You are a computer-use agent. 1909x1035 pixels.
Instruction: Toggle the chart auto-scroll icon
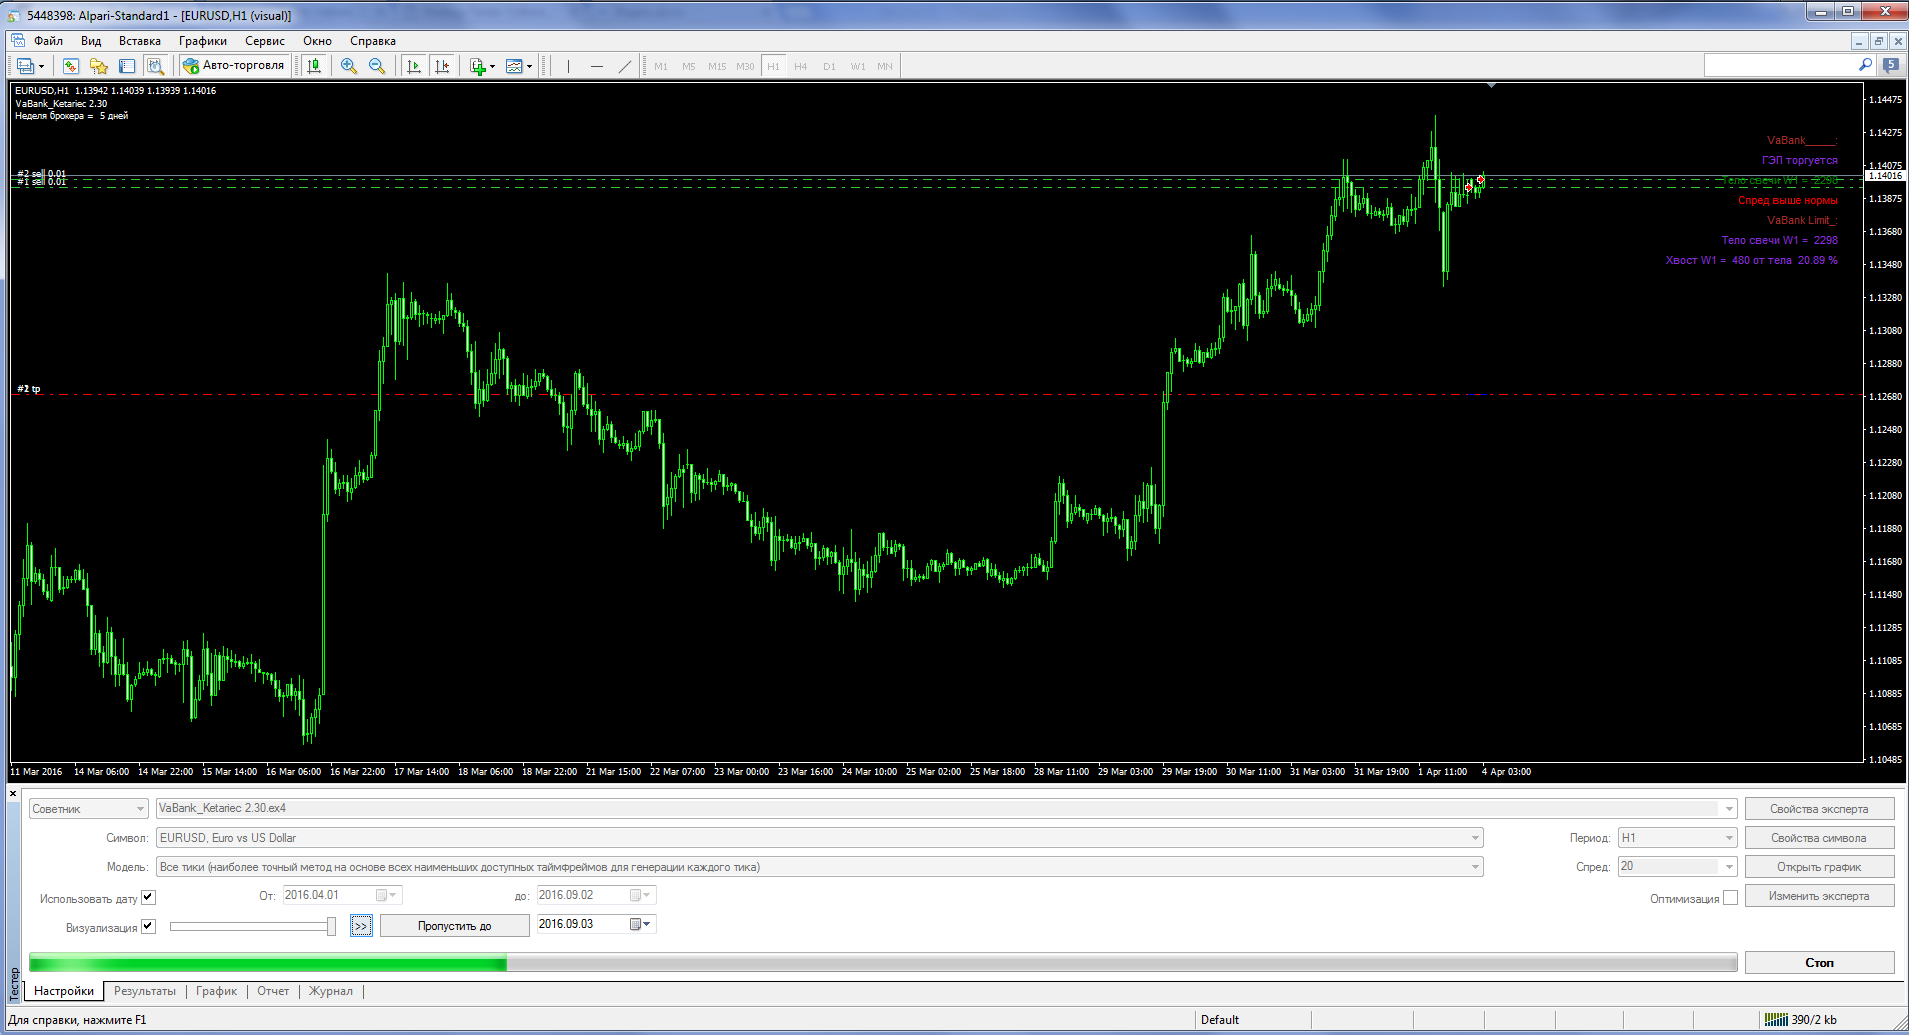(414, 66)
